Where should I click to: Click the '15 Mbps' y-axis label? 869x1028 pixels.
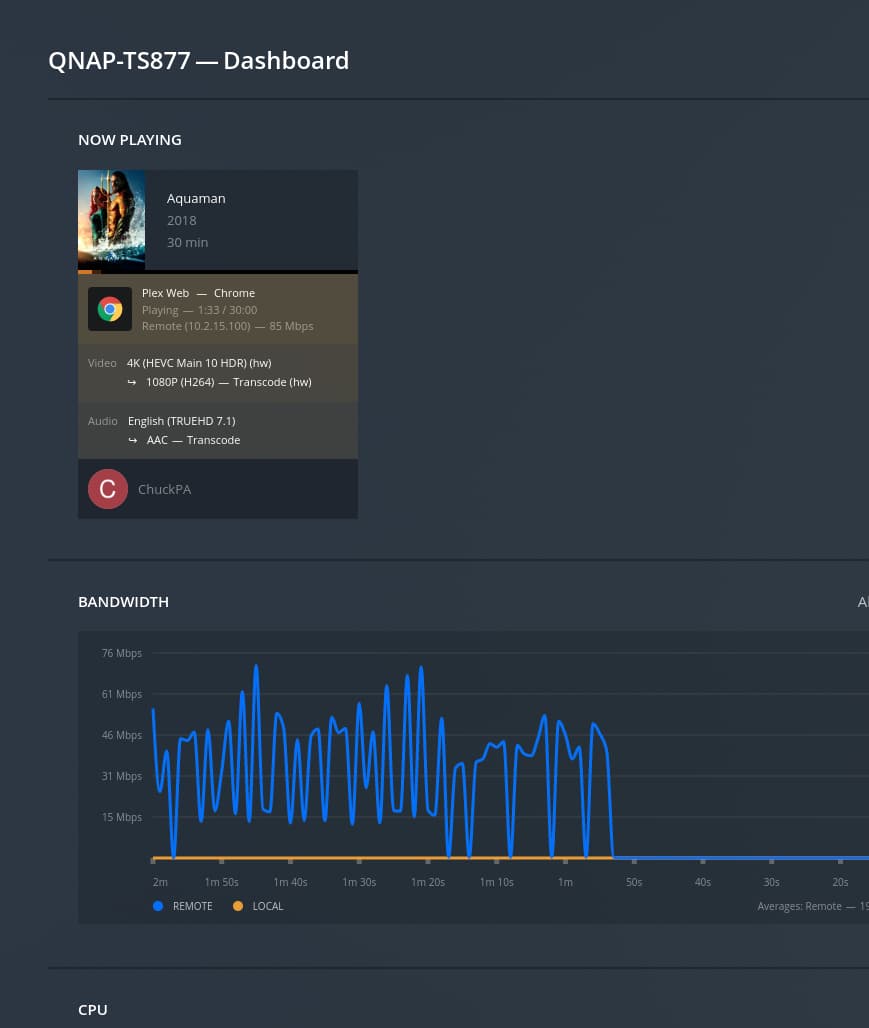point(122,817)
